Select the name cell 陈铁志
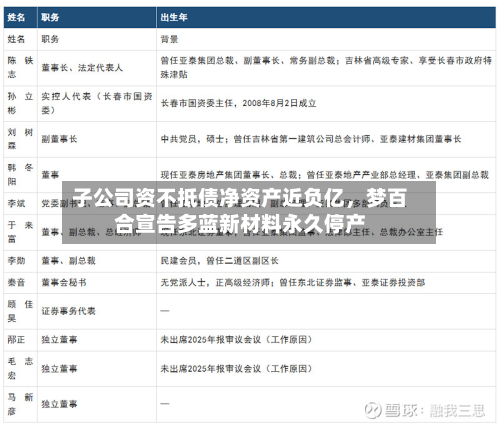Viewport: 500px width, 426px height. point(20,67)
